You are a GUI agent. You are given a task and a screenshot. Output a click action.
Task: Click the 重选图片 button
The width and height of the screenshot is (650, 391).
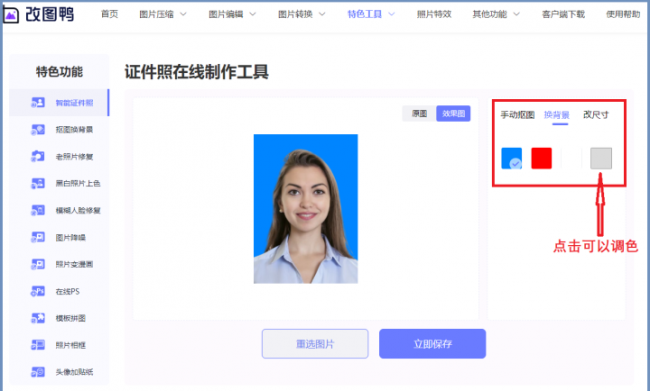[315, 344]
